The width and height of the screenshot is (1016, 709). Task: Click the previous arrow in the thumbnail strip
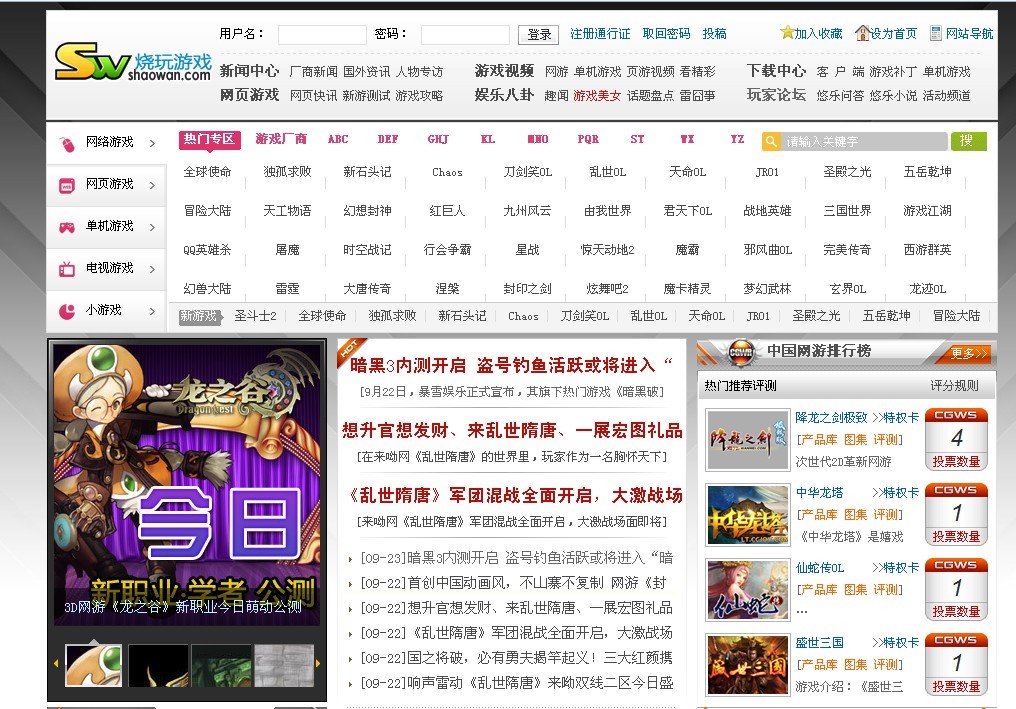point(56,664)
